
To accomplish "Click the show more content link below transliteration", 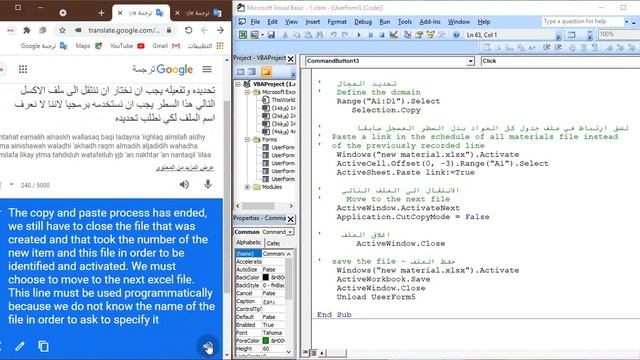I will point(185,168).
